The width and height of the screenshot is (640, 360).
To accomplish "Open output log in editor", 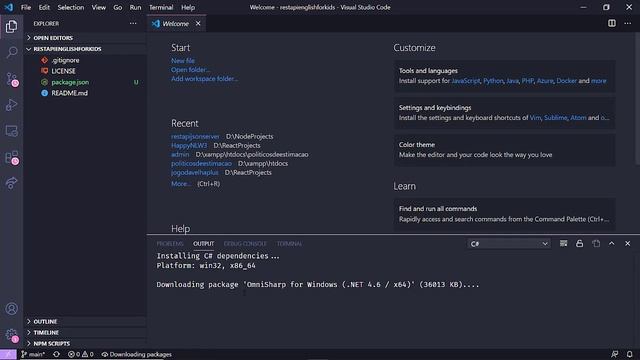I will 596,244.
